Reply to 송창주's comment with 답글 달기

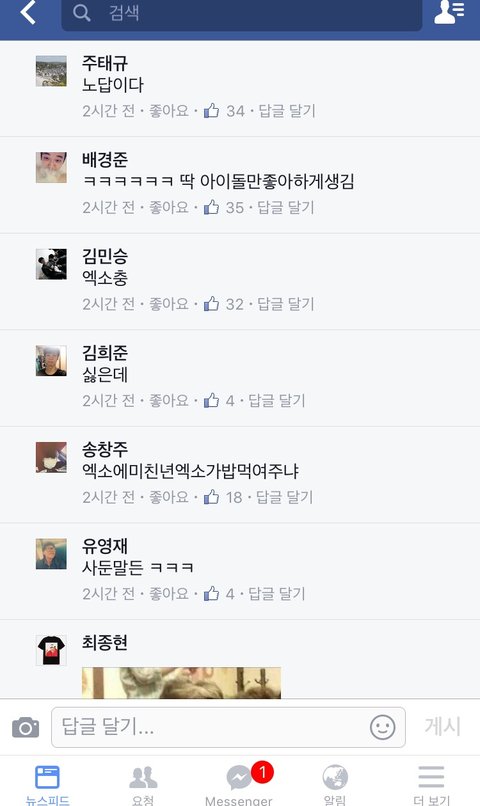284,497
